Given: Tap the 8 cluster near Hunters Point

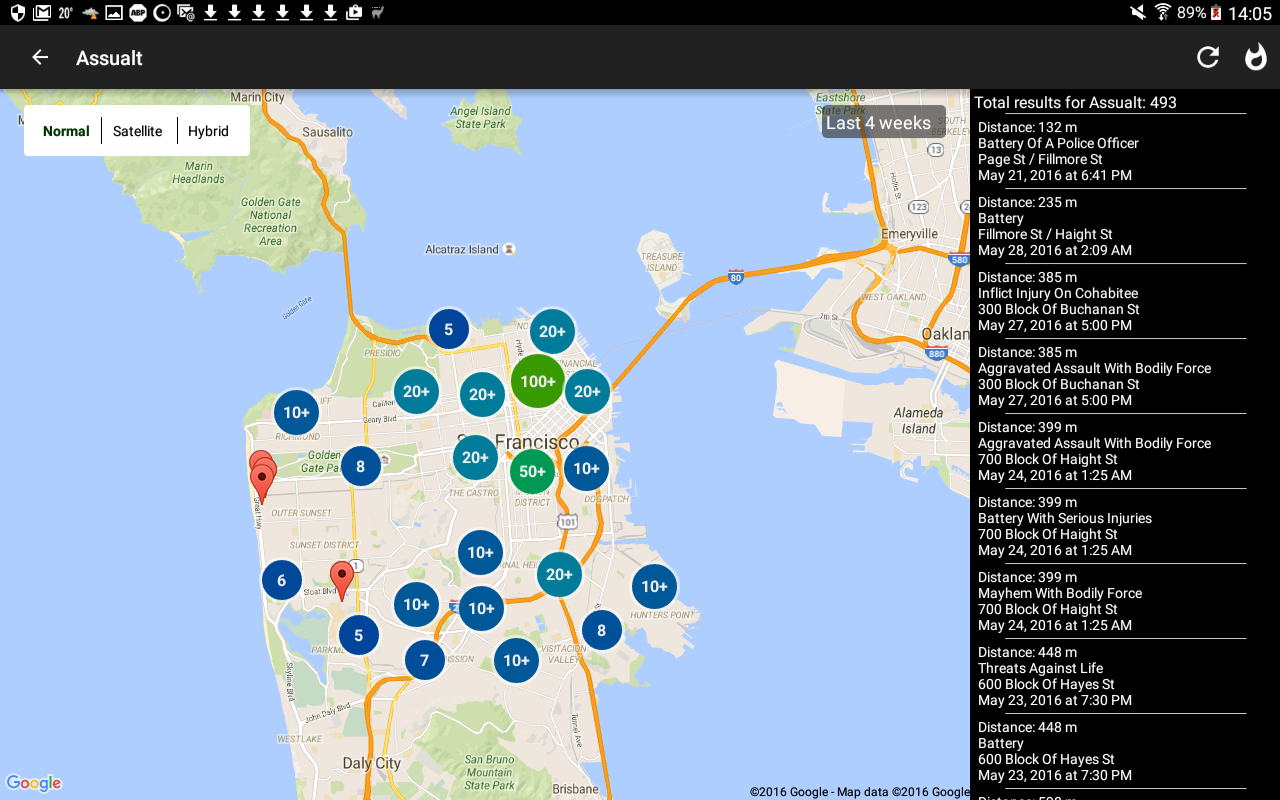Looking at the screenshot, I should [x=601, y=630].
